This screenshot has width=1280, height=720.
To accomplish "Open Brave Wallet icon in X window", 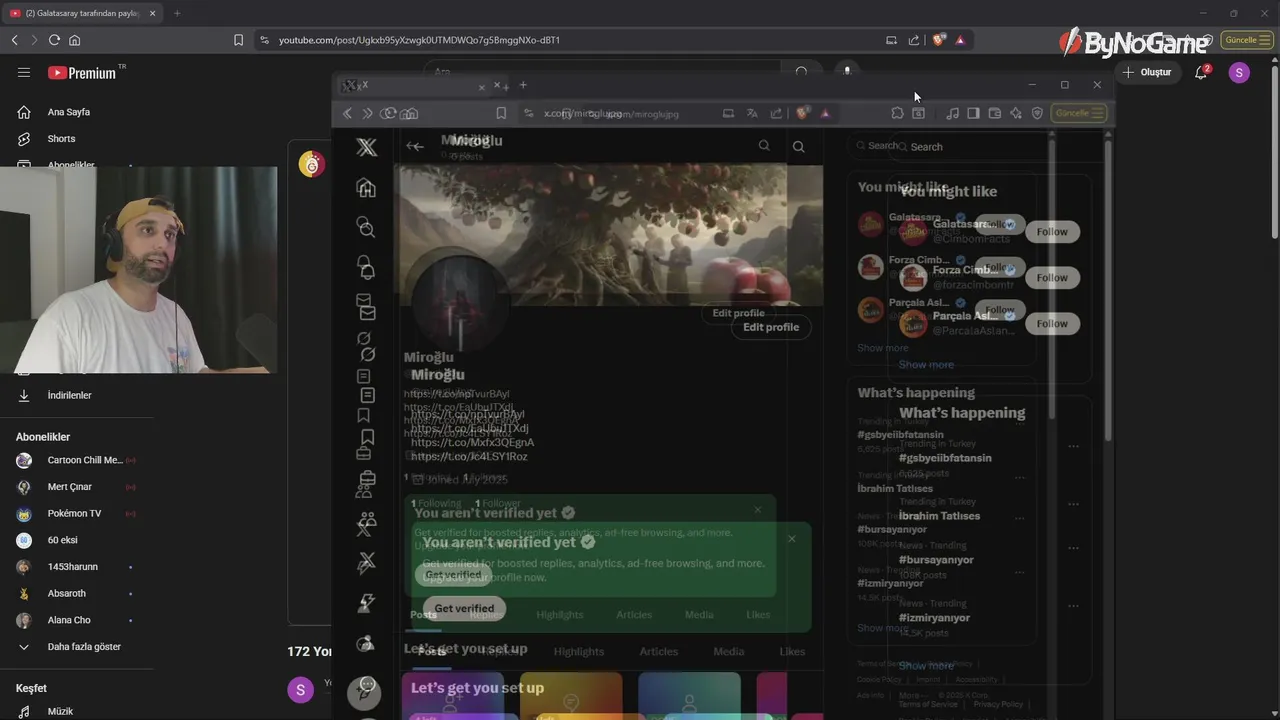I will click(x=995, y=113).
